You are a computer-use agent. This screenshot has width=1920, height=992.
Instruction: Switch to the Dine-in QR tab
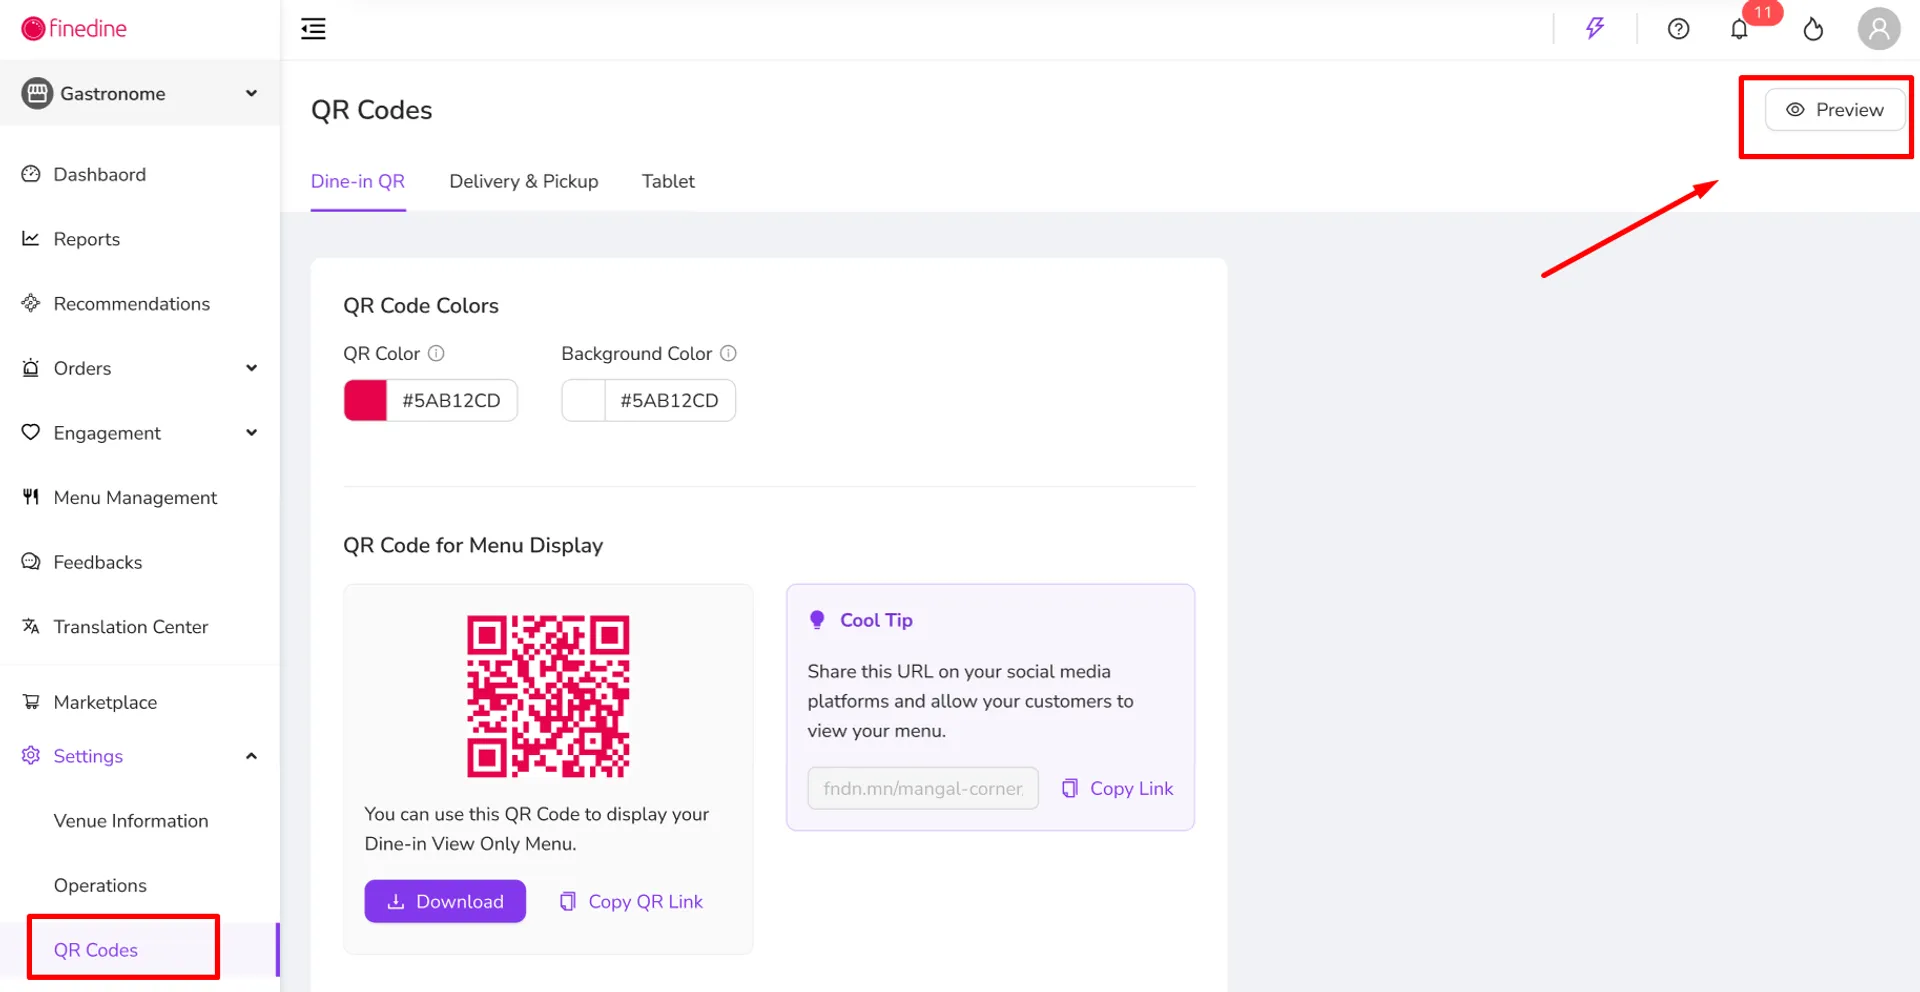coord(358,181)
